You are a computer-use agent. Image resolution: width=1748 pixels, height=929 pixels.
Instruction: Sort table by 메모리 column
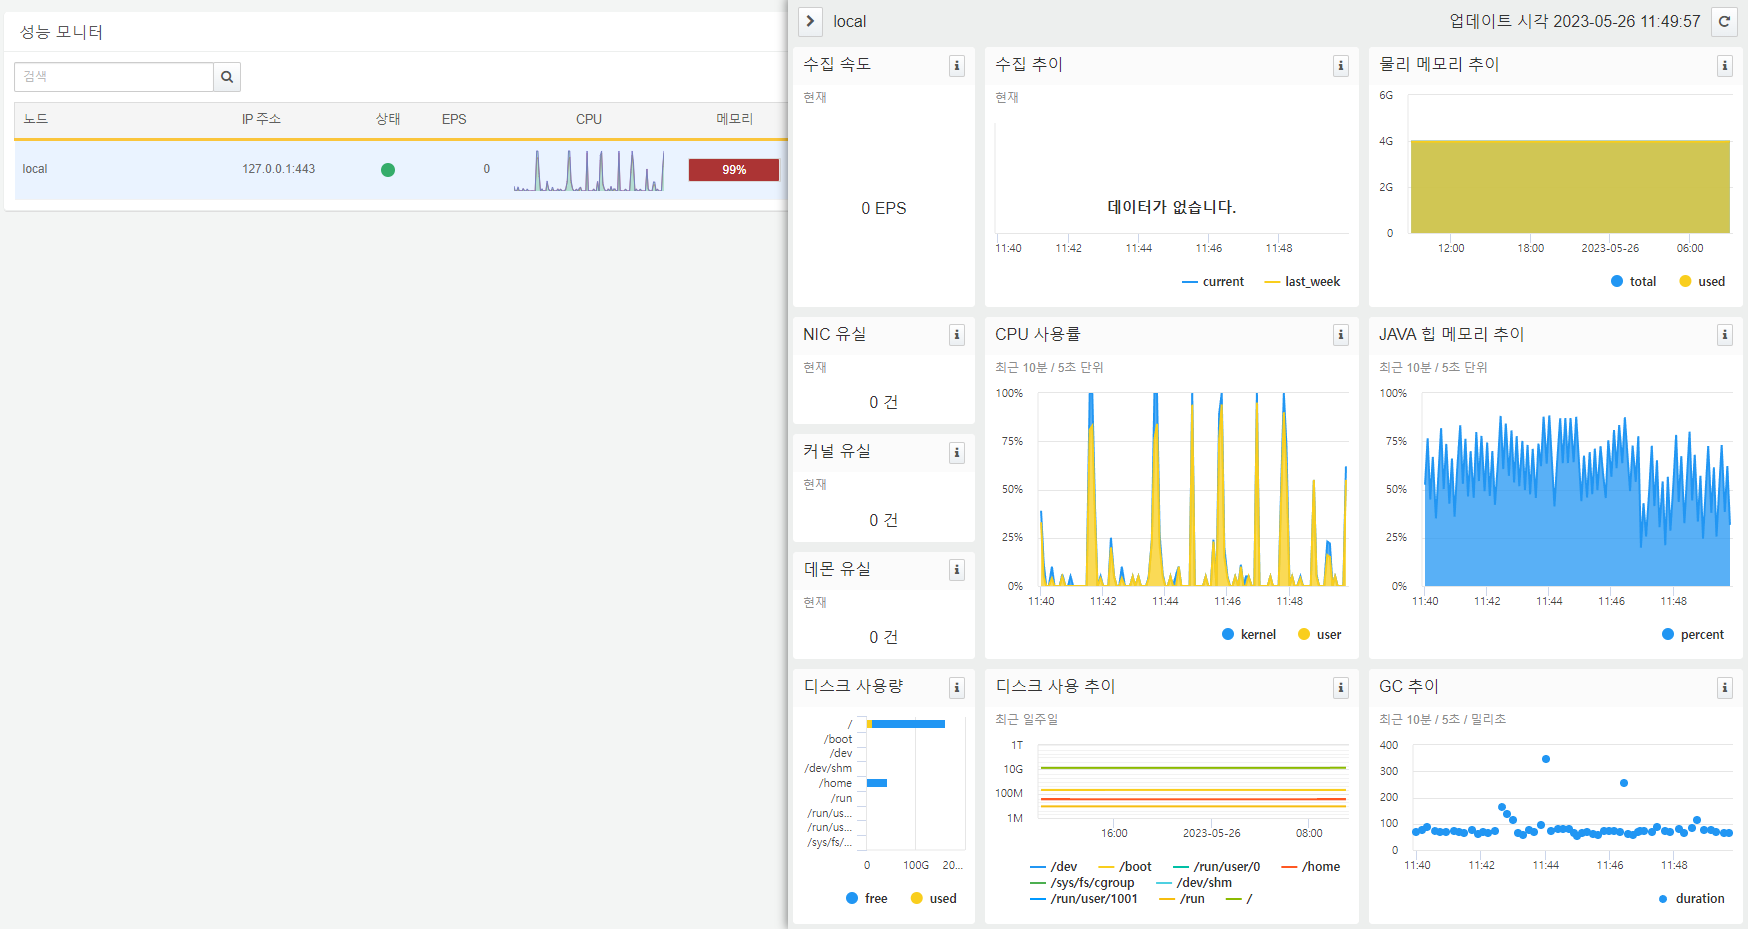(x=734, y=119)
